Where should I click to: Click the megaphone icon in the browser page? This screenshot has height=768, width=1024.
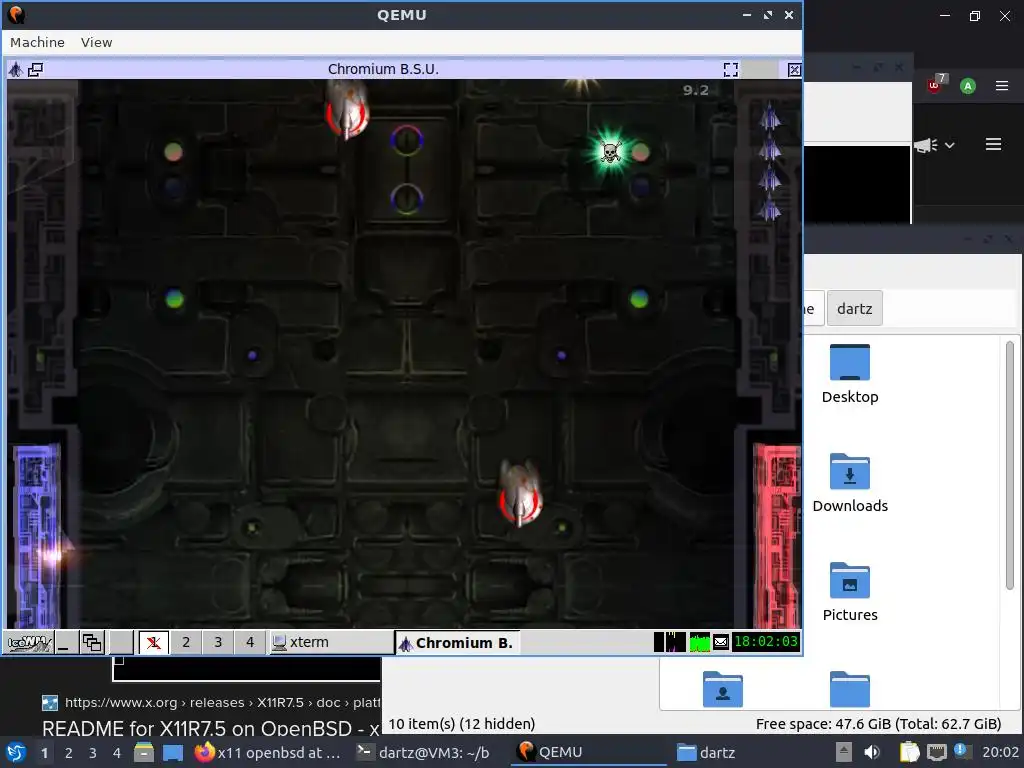(926, 145)
